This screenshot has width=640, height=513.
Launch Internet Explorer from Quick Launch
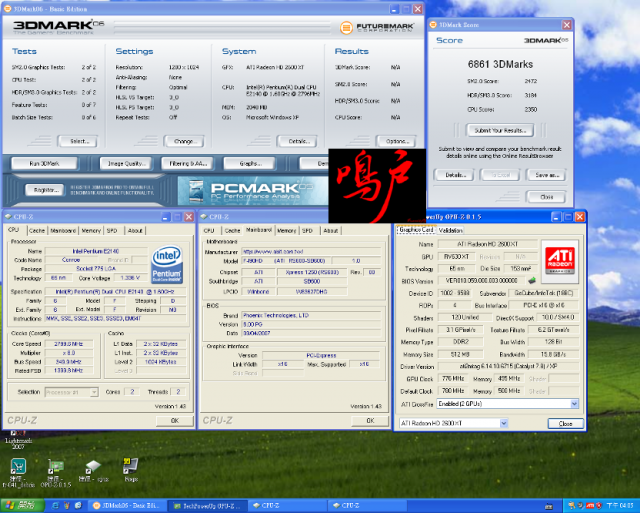pos(55,505)
